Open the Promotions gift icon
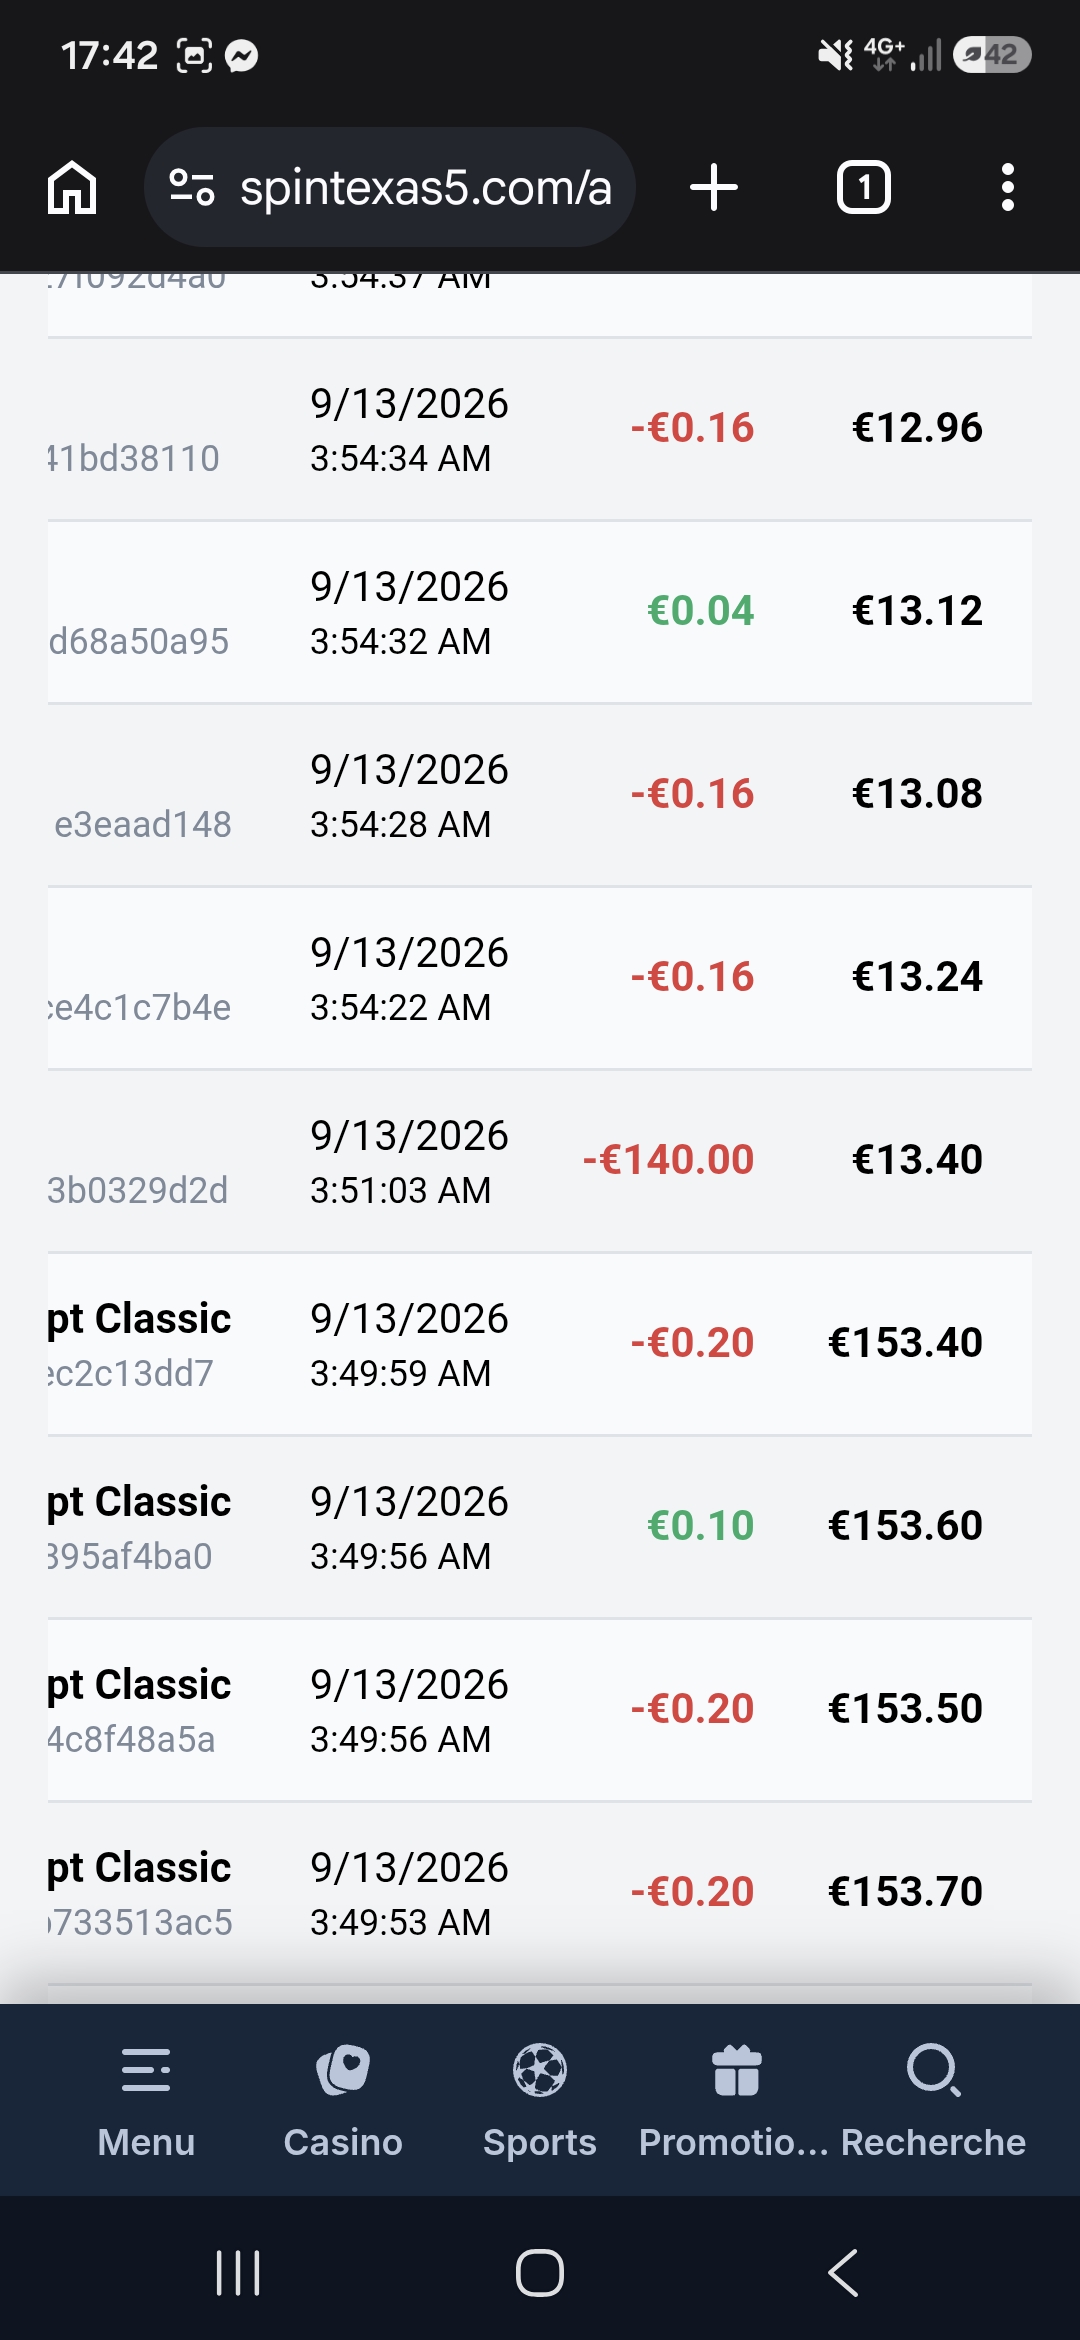This screenshot has height=2340, width=1080. tap(737, 2070)
